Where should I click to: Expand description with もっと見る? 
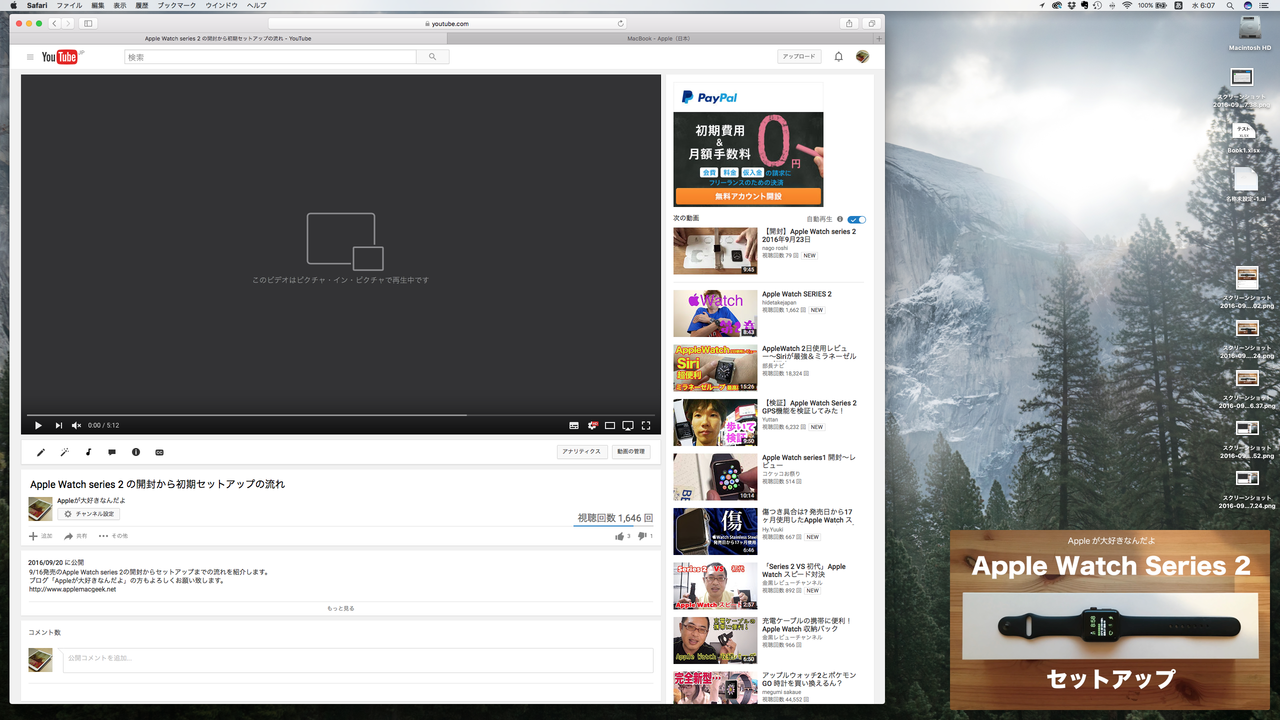(x=341, y=608)
